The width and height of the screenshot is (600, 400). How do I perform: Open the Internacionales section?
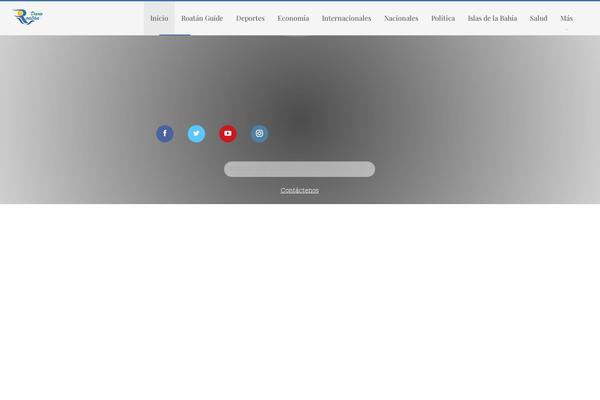tap(346, 18)
